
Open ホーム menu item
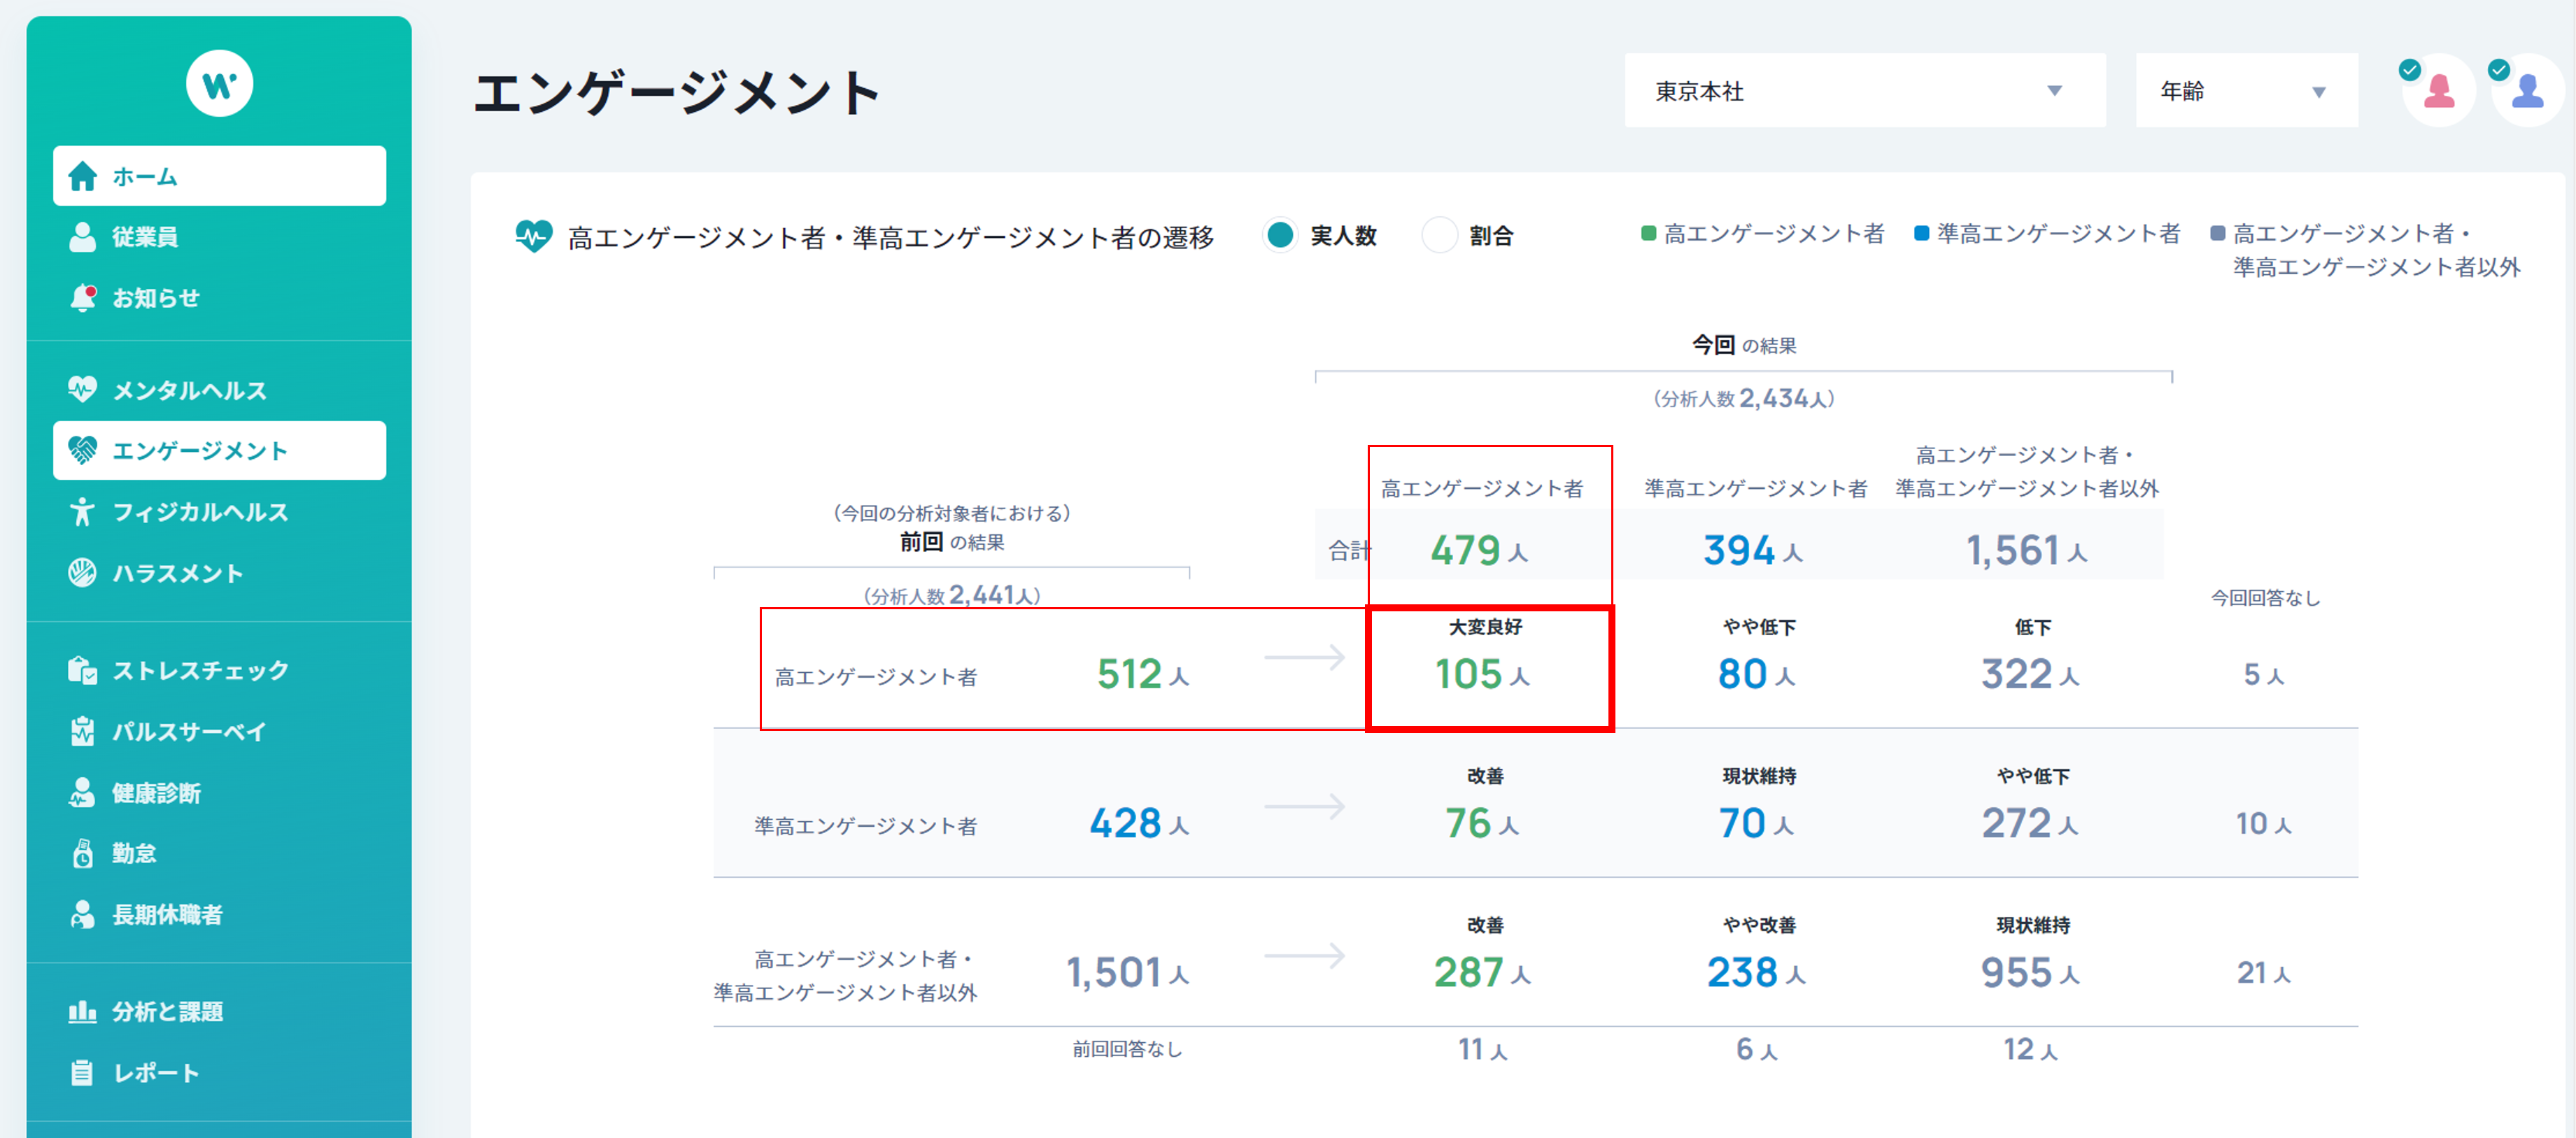click(219, 176)
